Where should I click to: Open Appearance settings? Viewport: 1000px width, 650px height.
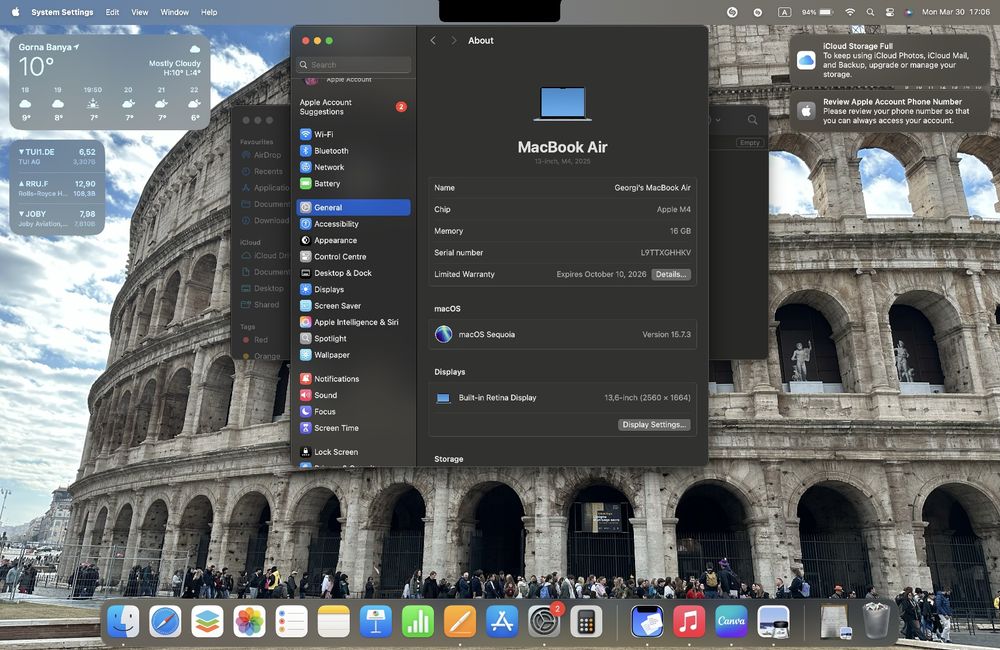[353, 240]
